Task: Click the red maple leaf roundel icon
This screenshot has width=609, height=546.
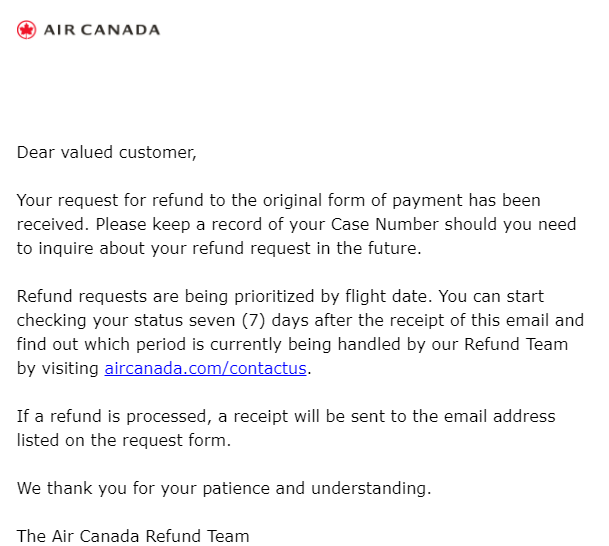Action: pyautogui.click(x=26, y=30)
